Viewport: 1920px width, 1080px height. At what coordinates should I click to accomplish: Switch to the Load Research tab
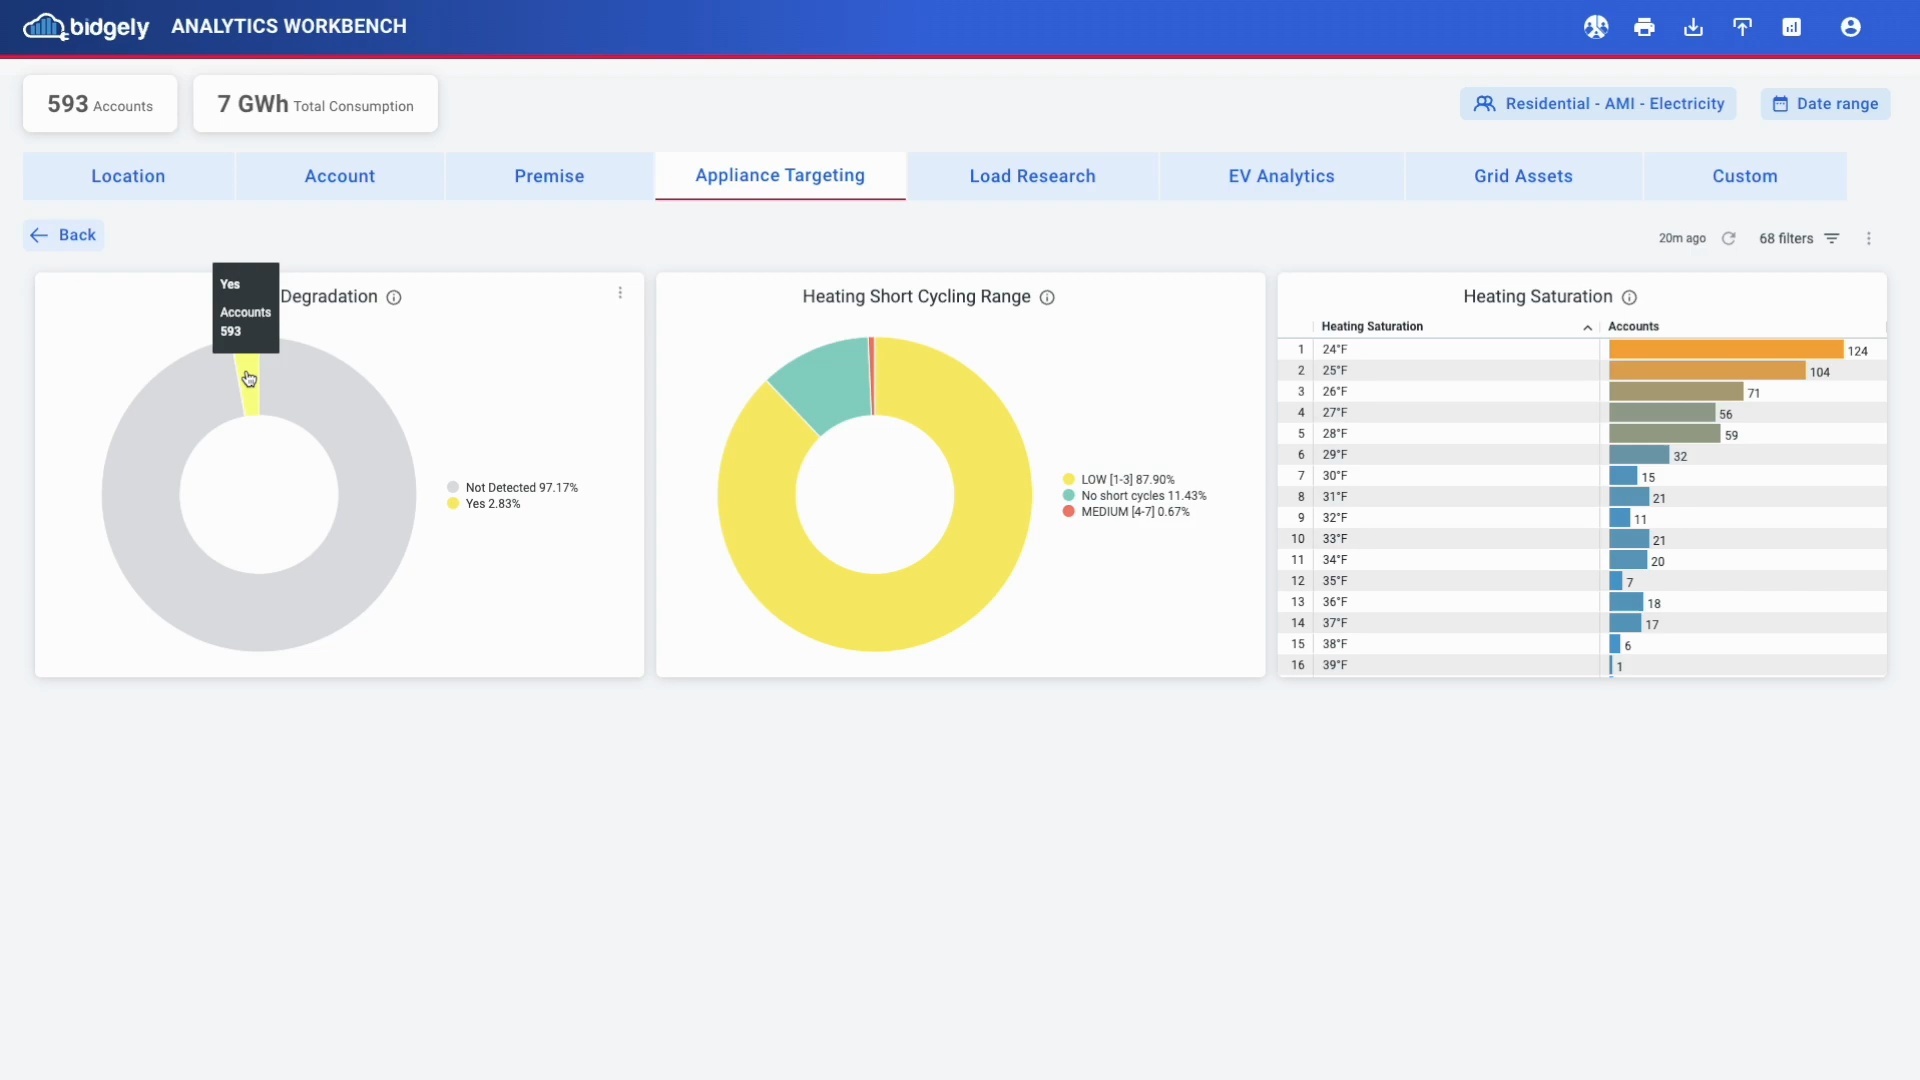pos(1032,176)
